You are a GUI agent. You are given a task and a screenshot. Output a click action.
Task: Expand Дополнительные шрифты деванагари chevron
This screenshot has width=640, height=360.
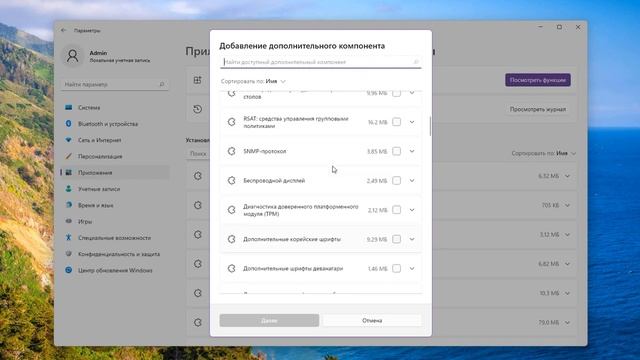tap(412, 269)
